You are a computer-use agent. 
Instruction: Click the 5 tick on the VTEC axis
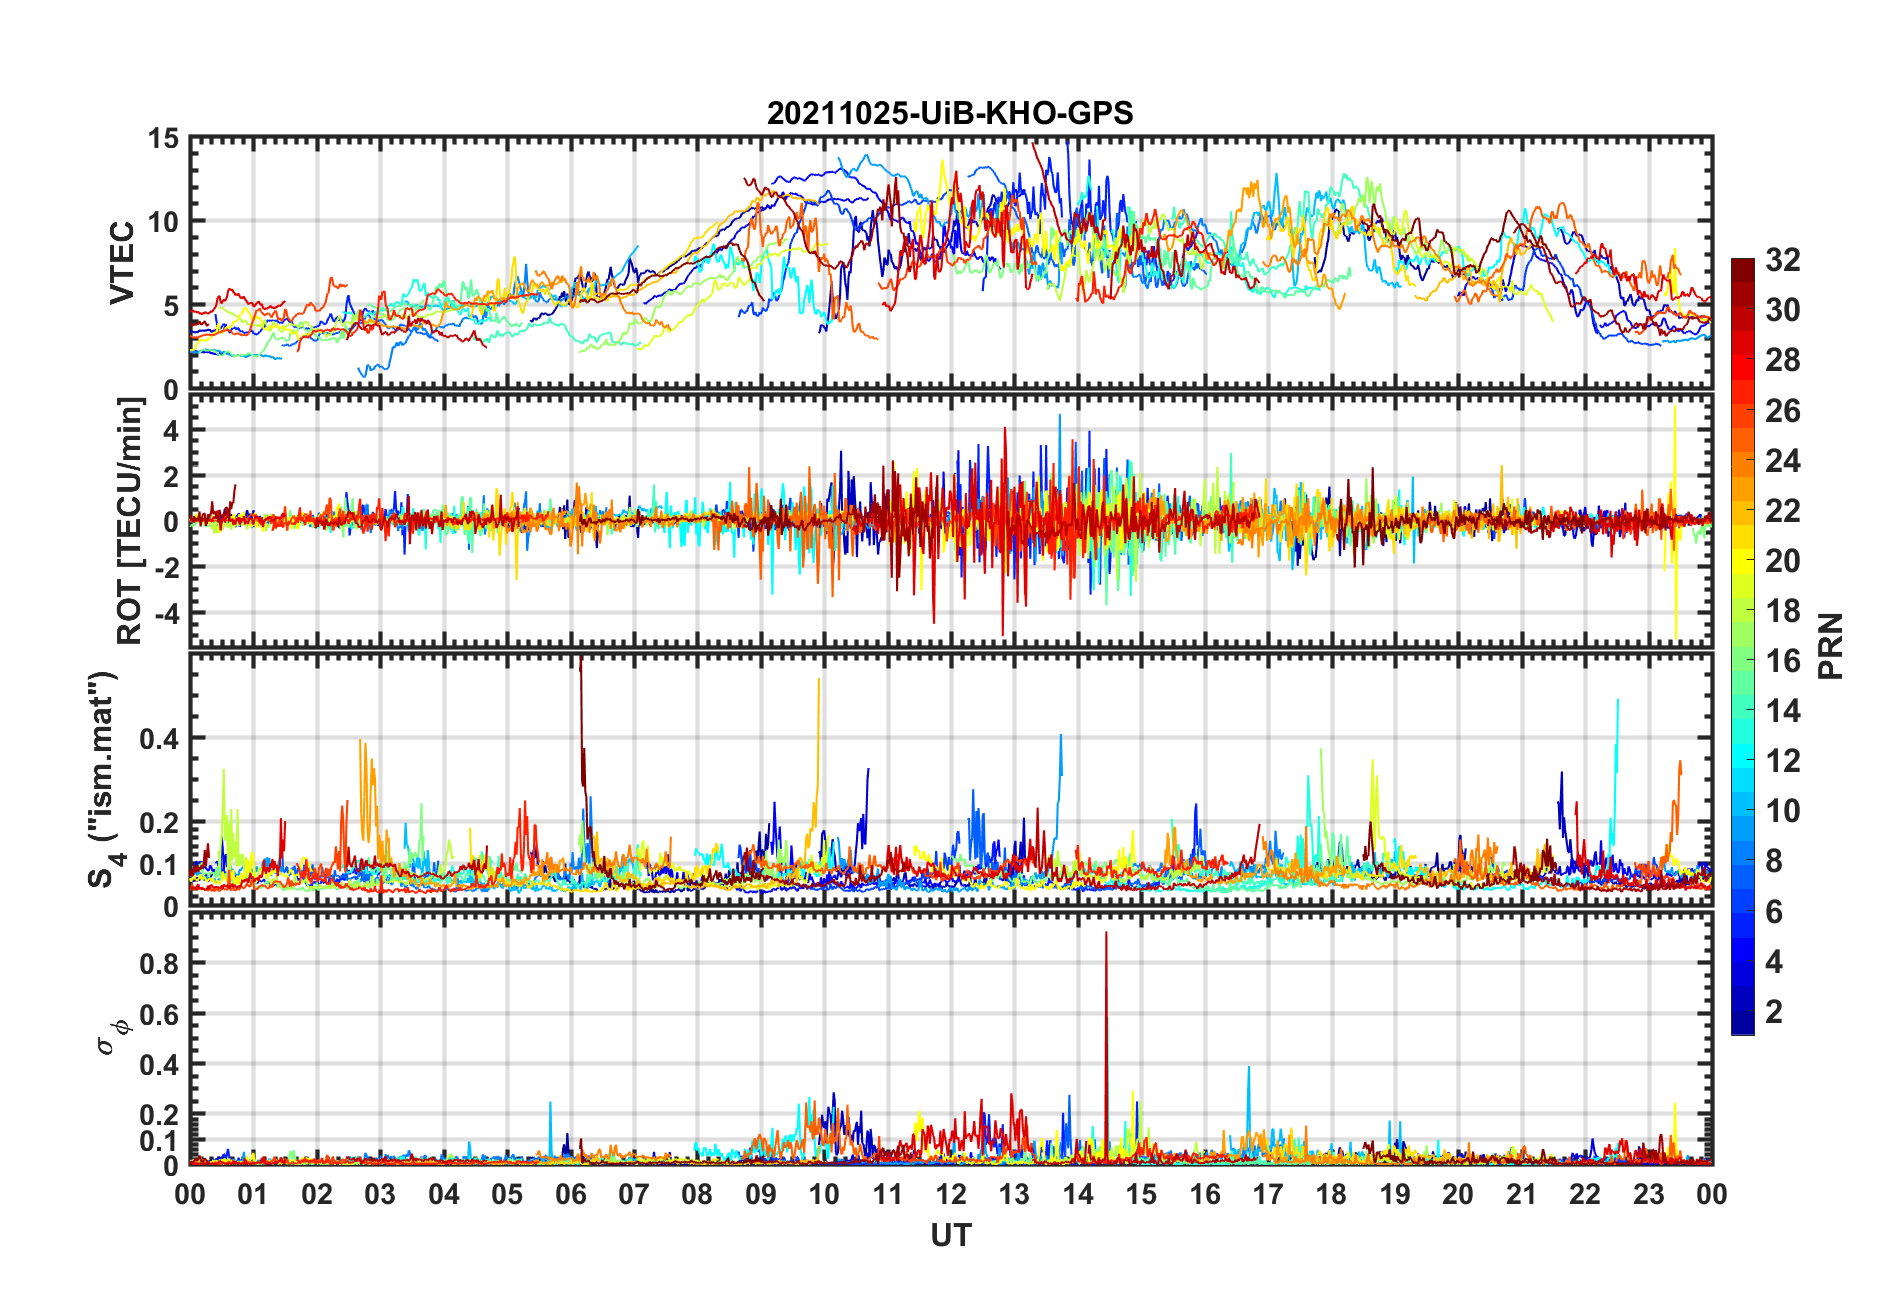click(171, 306)
